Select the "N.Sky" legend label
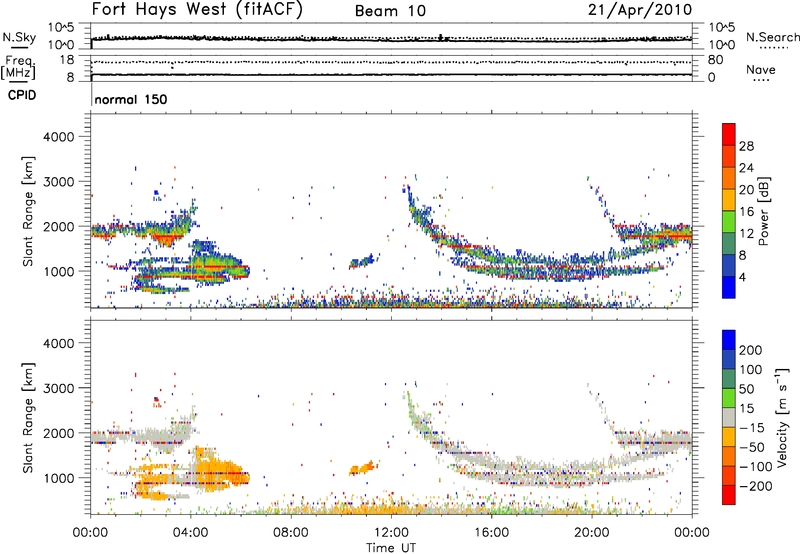800x554 pixels. [x=19, y=37]
